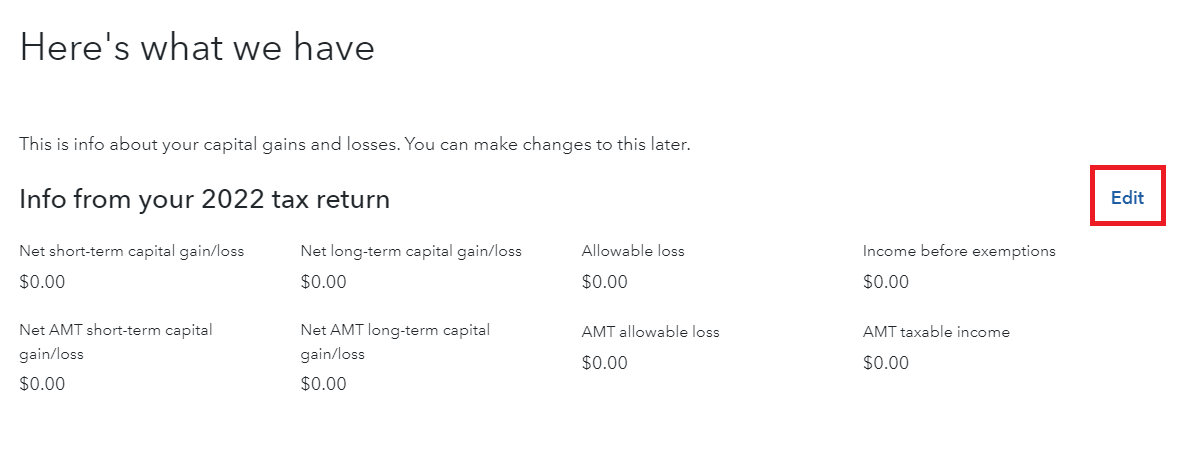Click the $0.00 value under Allowable loss

604,282
